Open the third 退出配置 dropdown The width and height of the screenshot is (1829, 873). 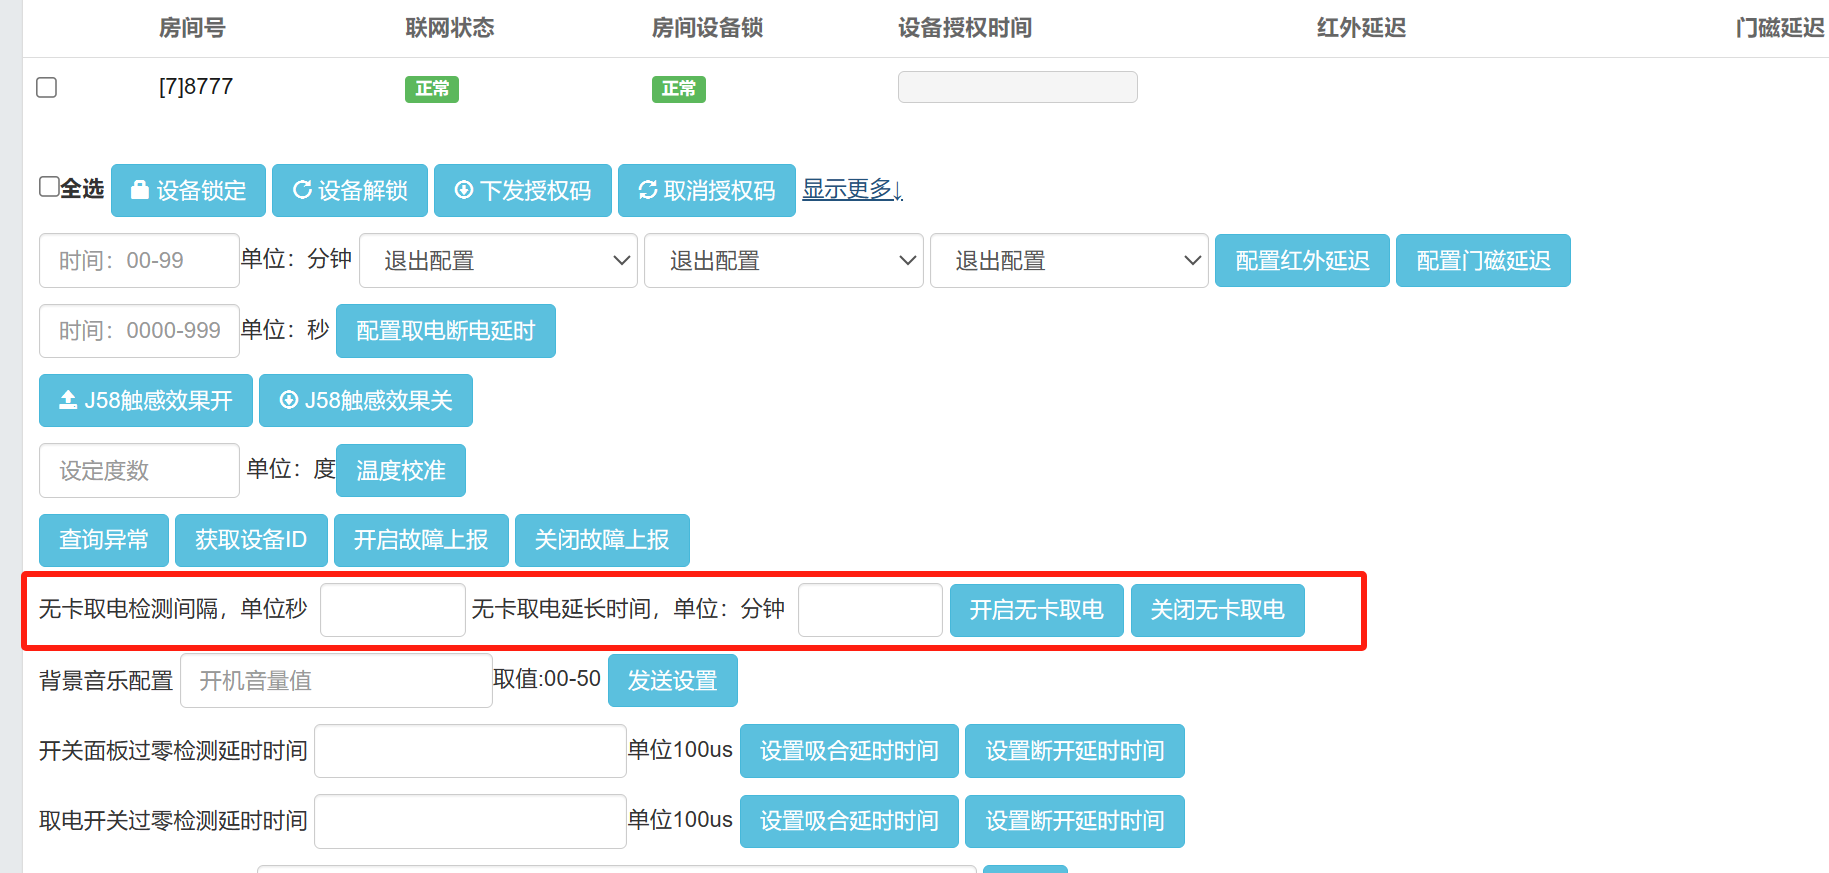point(1068,261)
